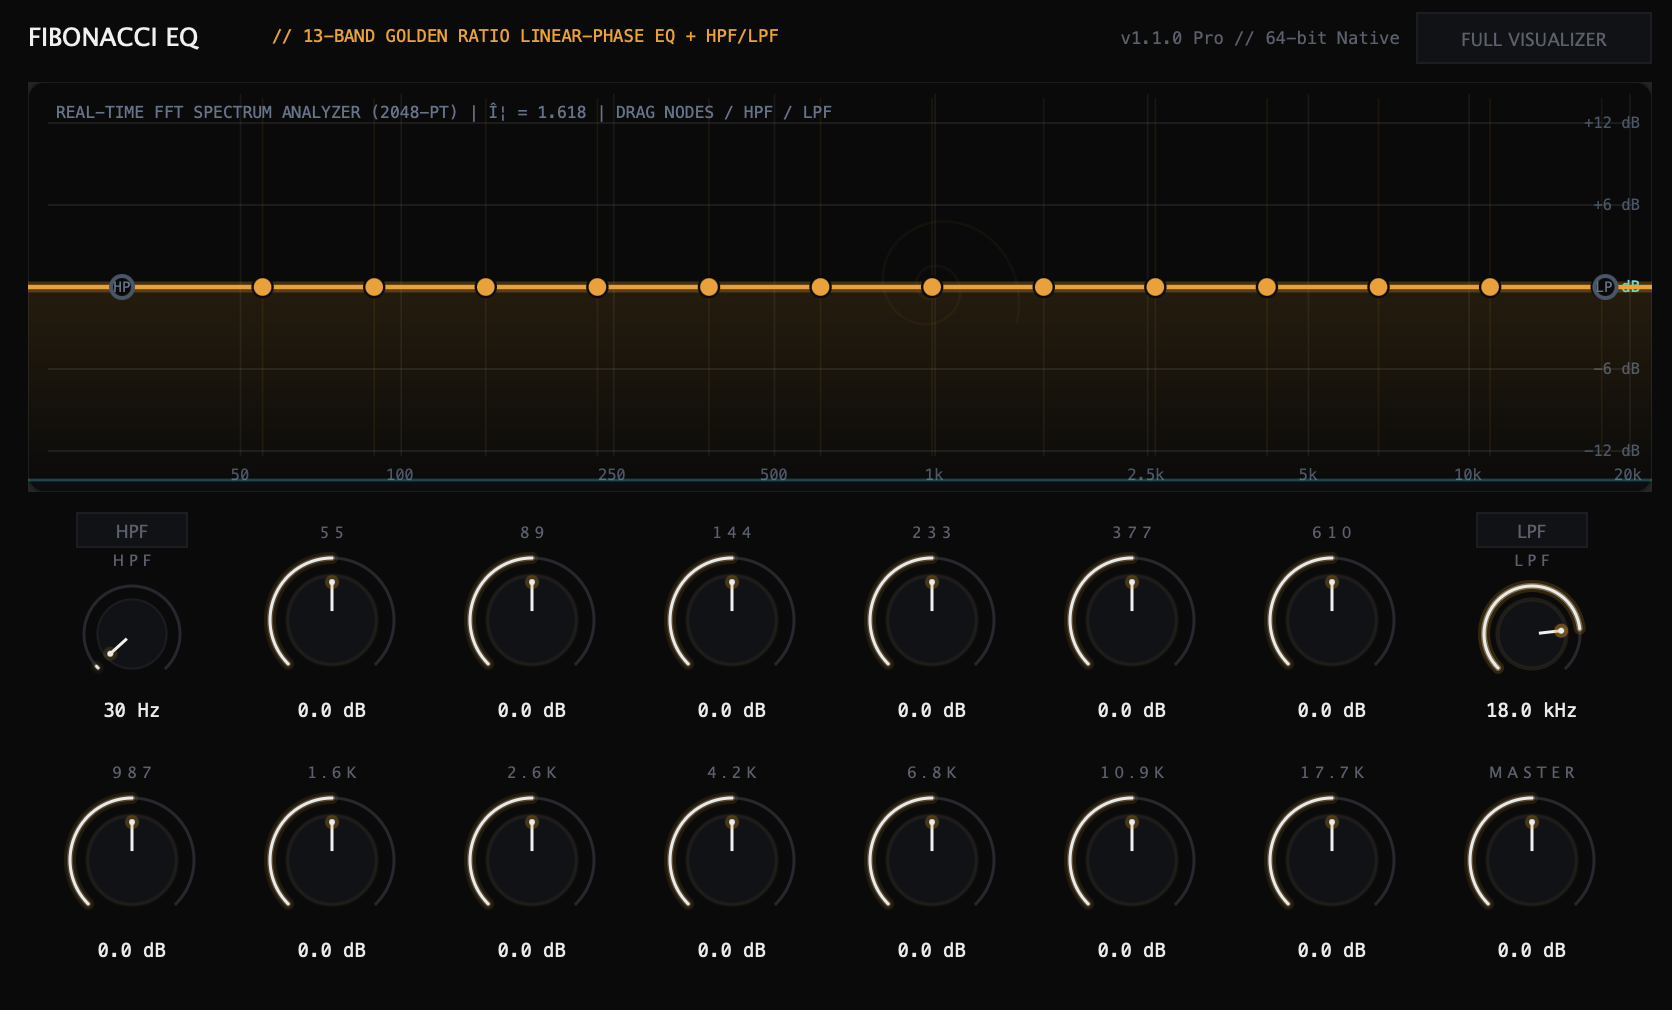The height and width of the screenshot is (1010, 1672).
Task: Click the 233 Hz band gain knob
Action: tap(932, 620)
